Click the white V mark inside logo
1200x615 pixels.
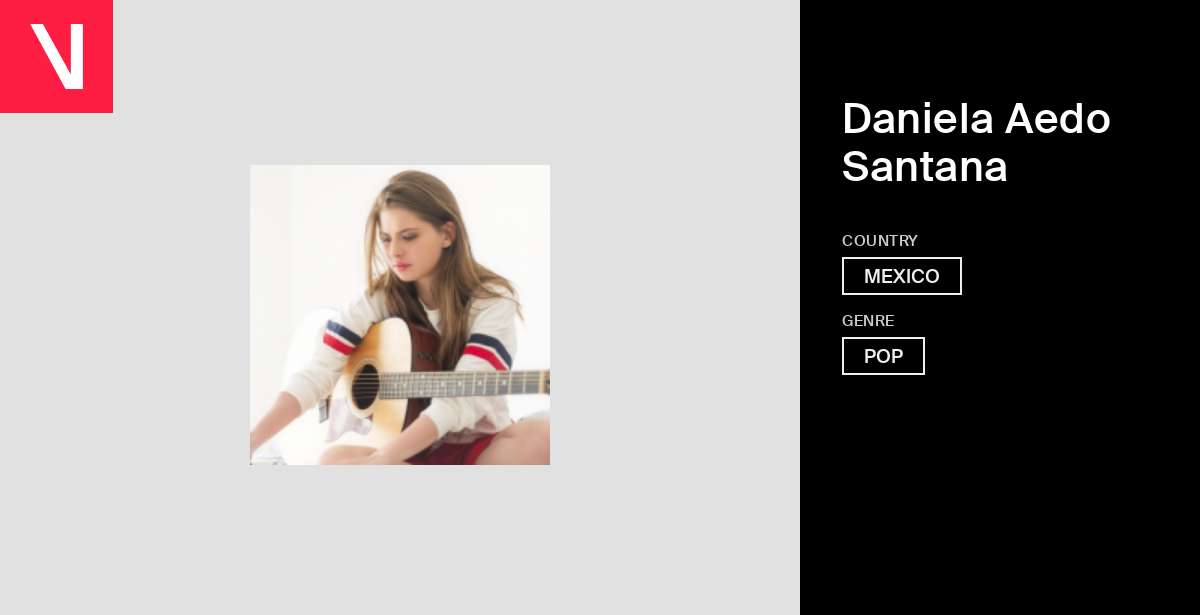coord(57,56)
